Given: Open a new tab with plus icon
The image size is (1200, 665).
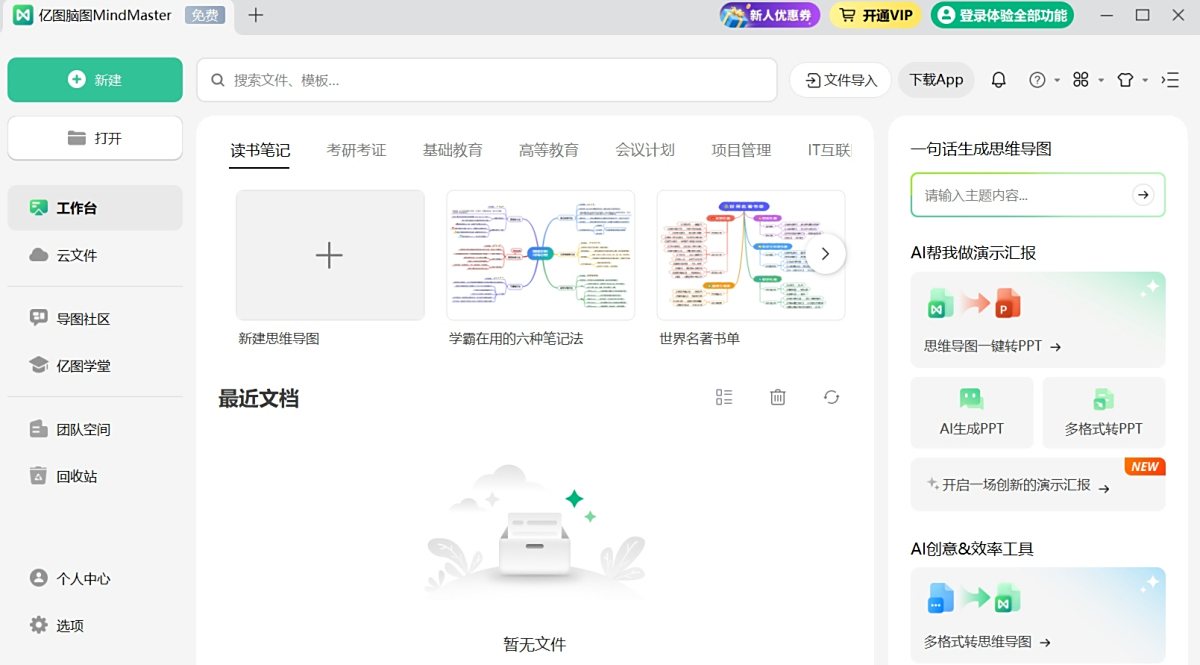Looking at the screenshot, I should (x=256, y=15).
